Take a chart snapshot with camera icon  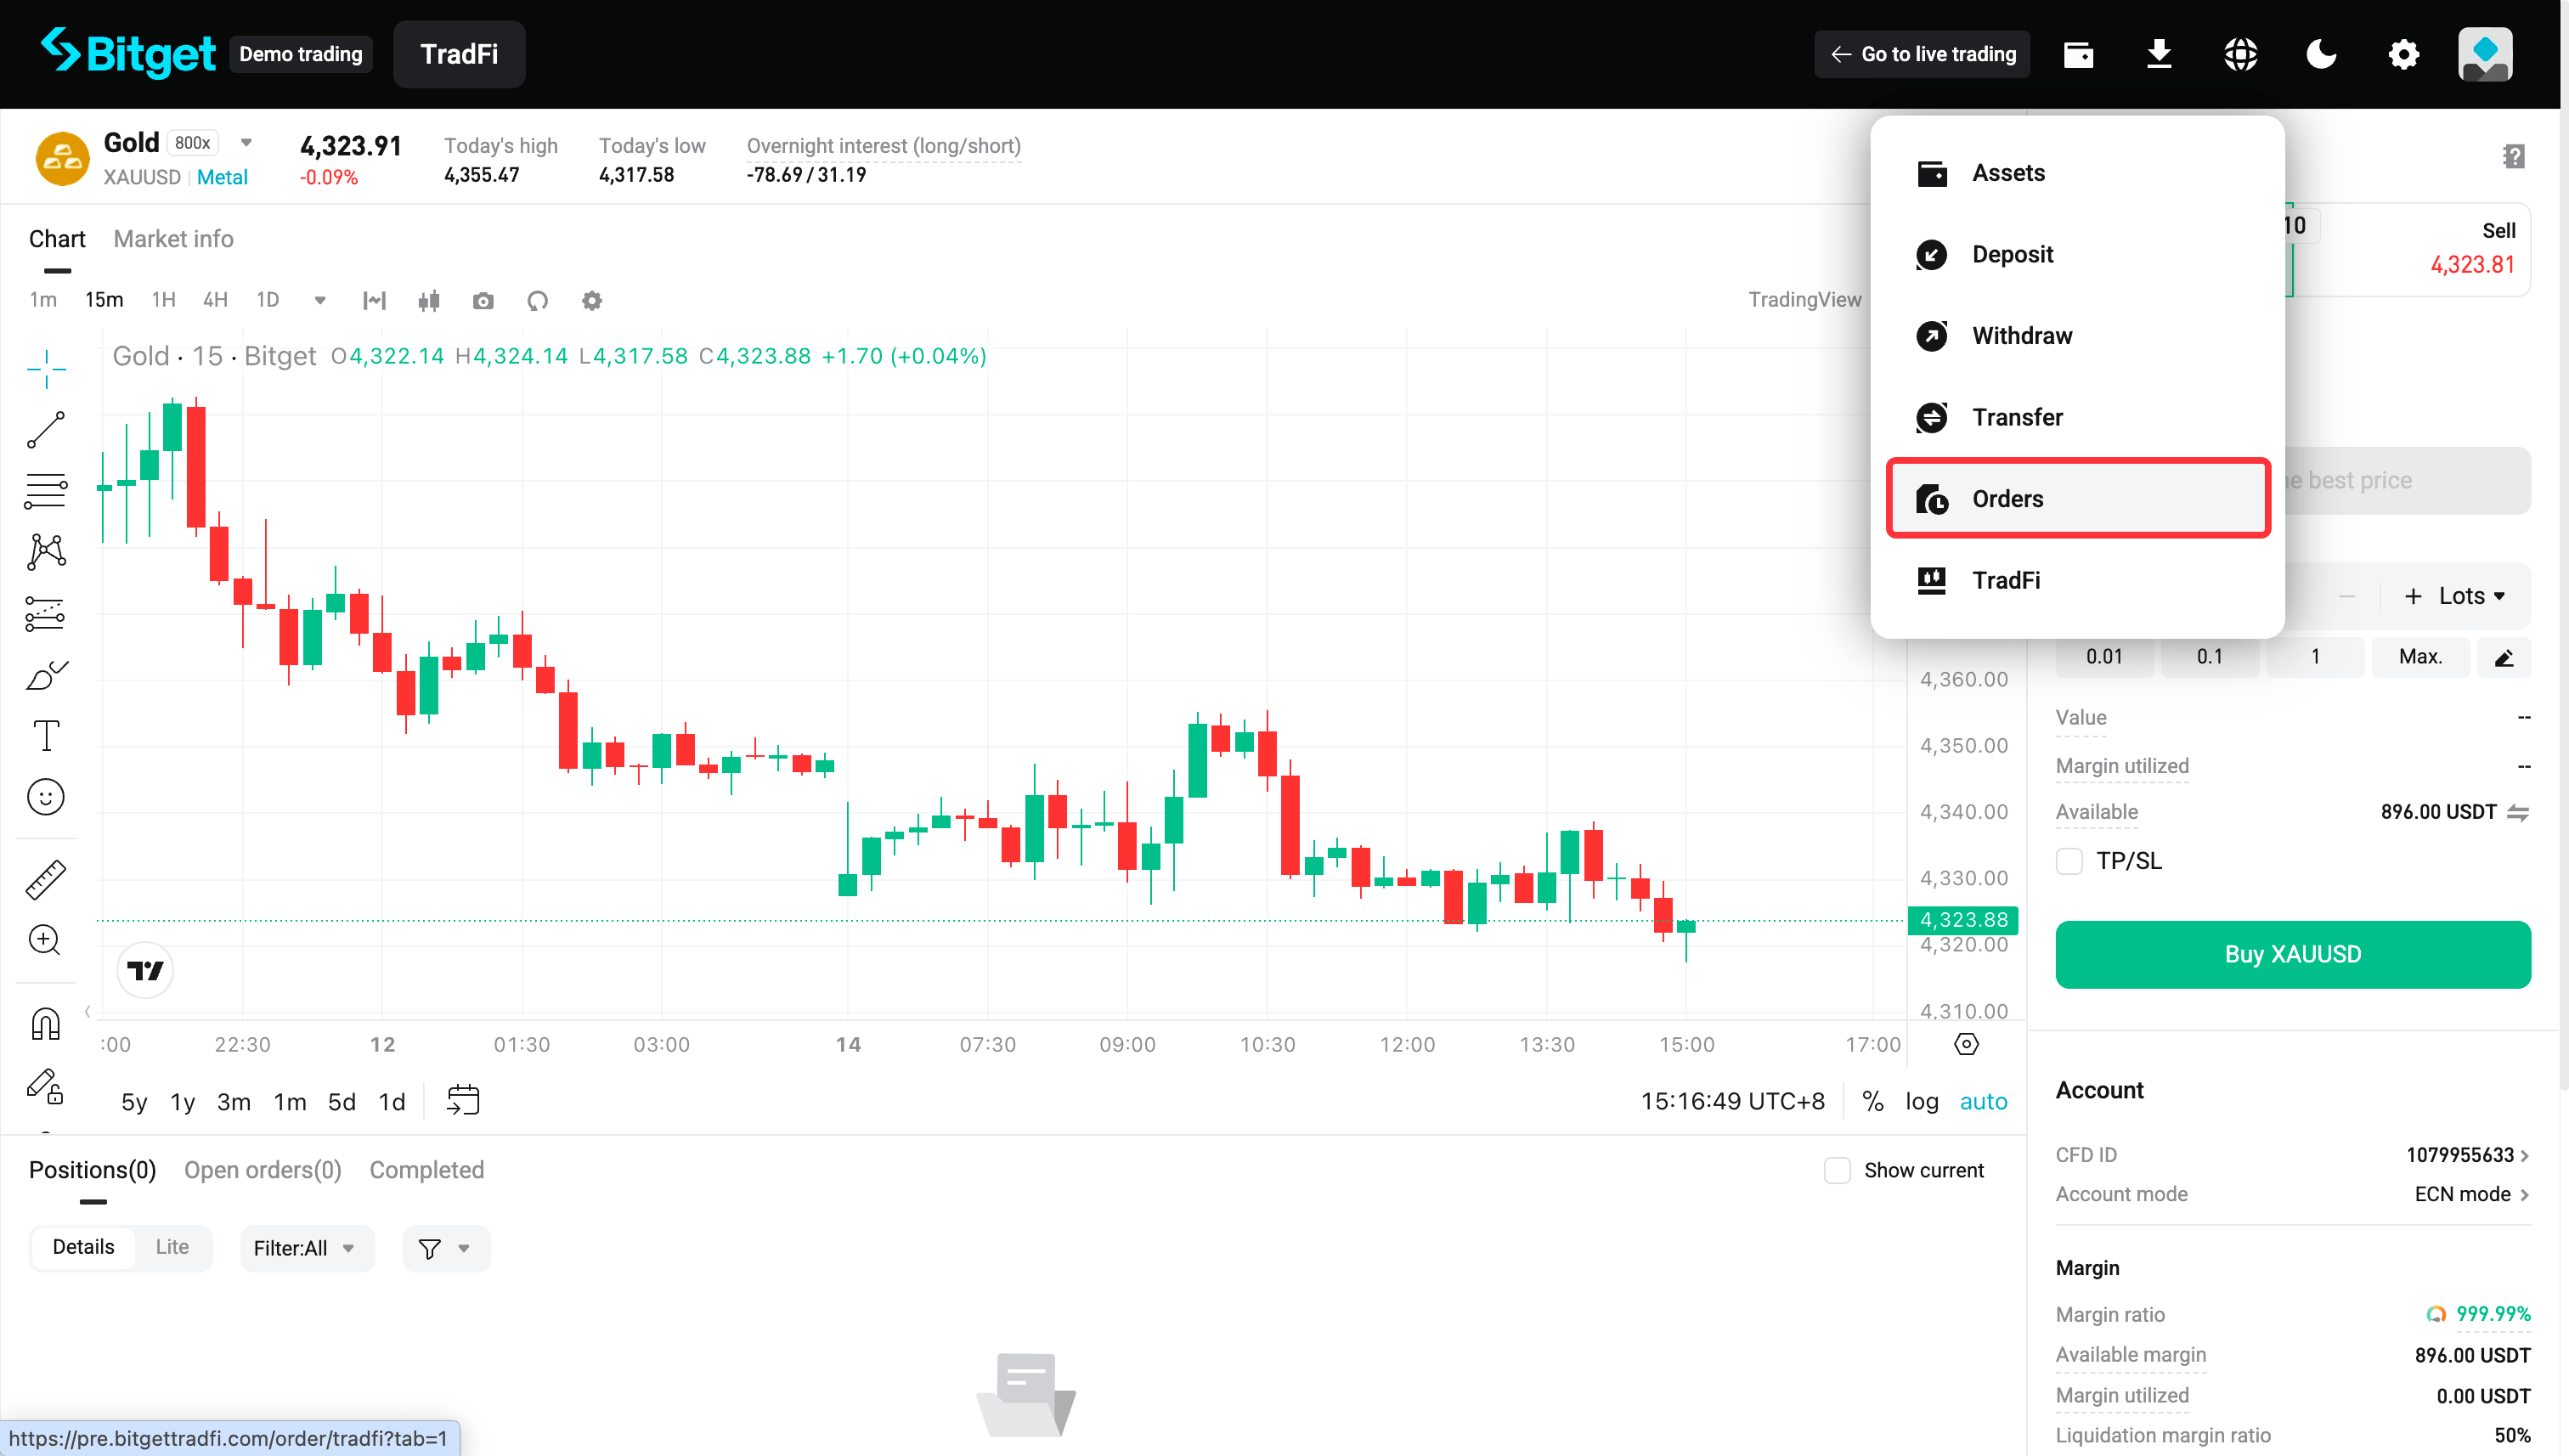click(x=483, y=301)
